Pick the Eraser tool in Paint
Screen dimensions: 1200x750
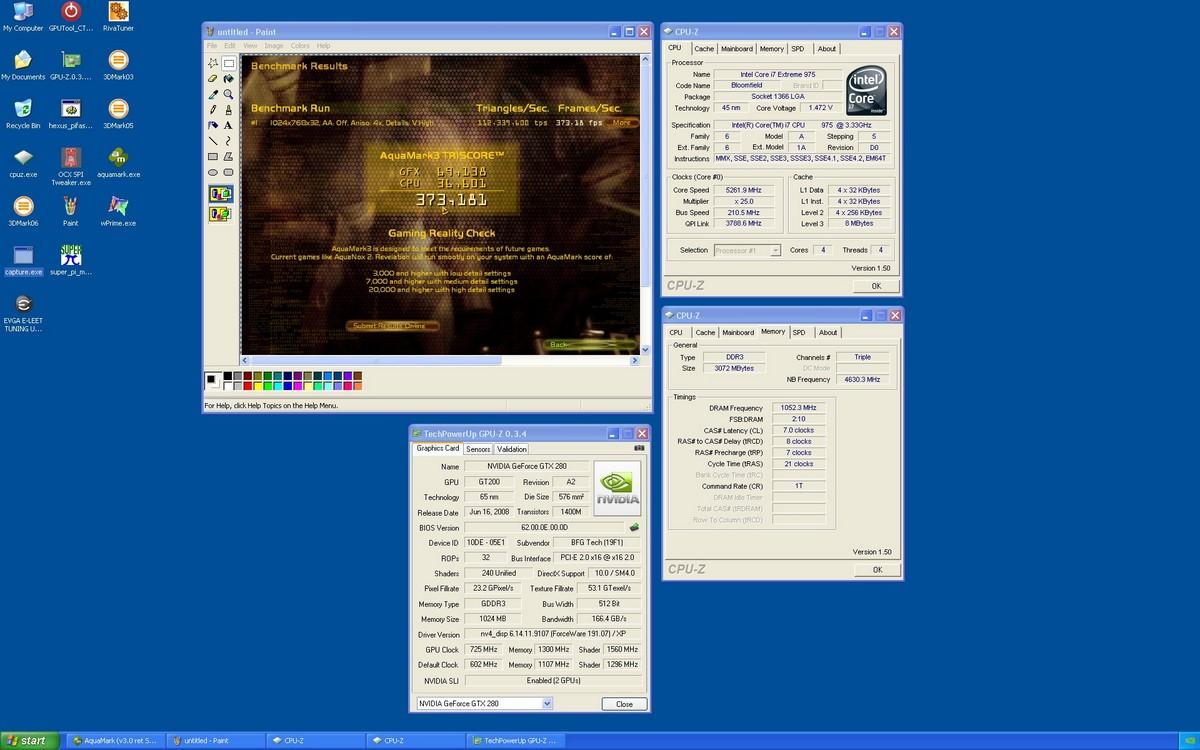pyautogui.click(x=213, y=79)
